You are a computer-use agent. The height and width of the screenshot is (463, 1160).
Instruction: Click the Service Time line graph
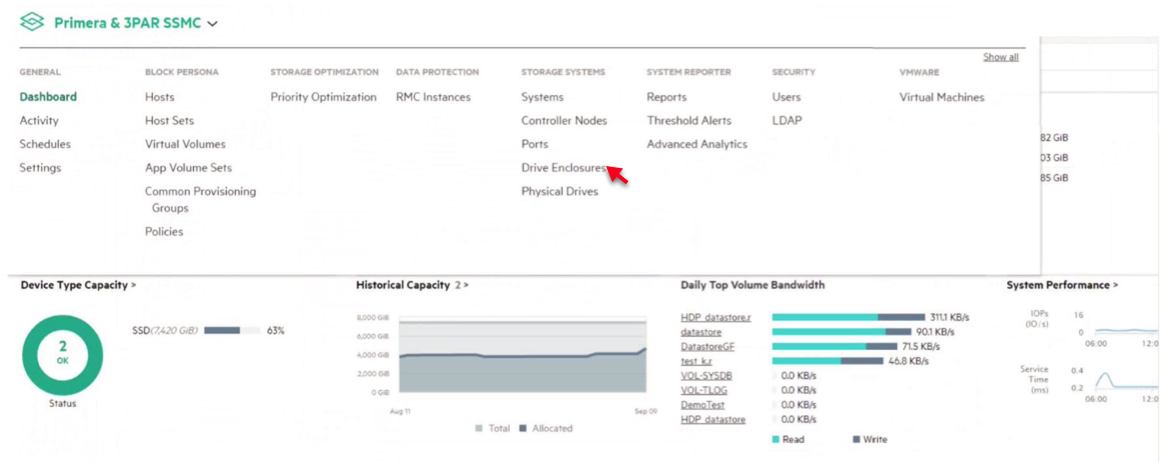point(1126,379)
